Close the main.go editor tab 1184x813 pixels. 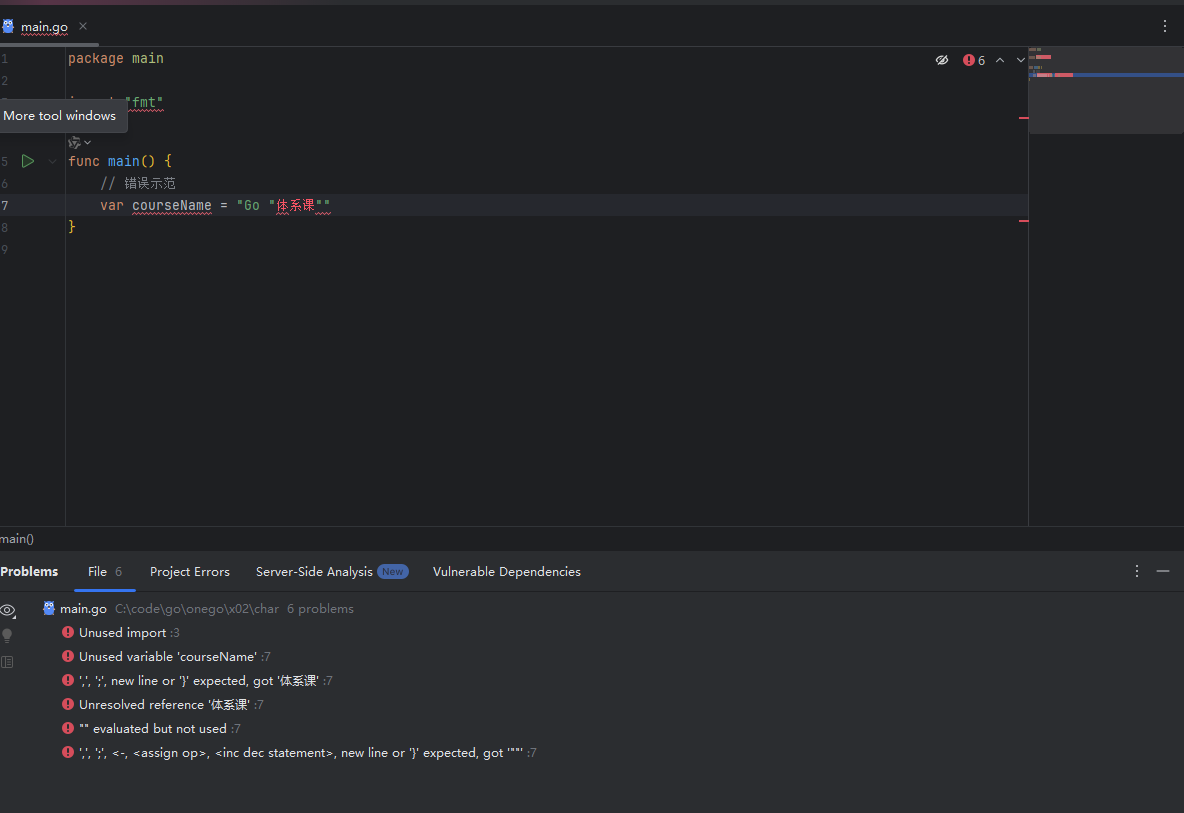pyautogui.click(x=83, y=26)
